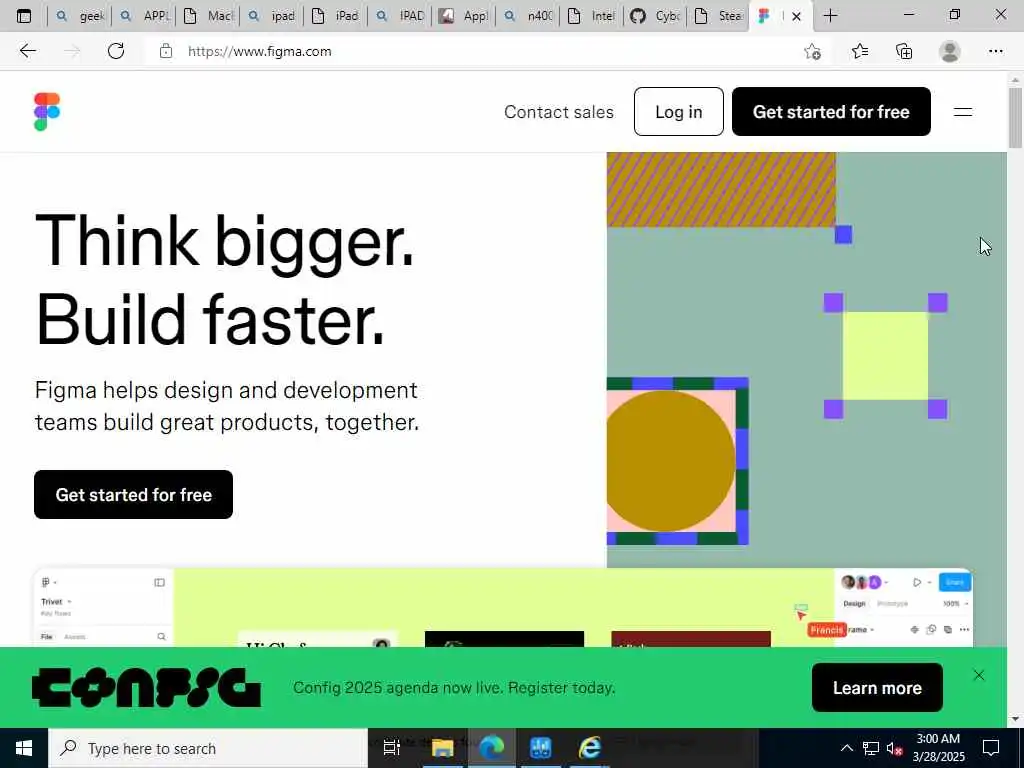Click the 'Config 2025 agenda now live' text
The height and width of the screenshot is (768, 1024).
click(x=454, y=688)
